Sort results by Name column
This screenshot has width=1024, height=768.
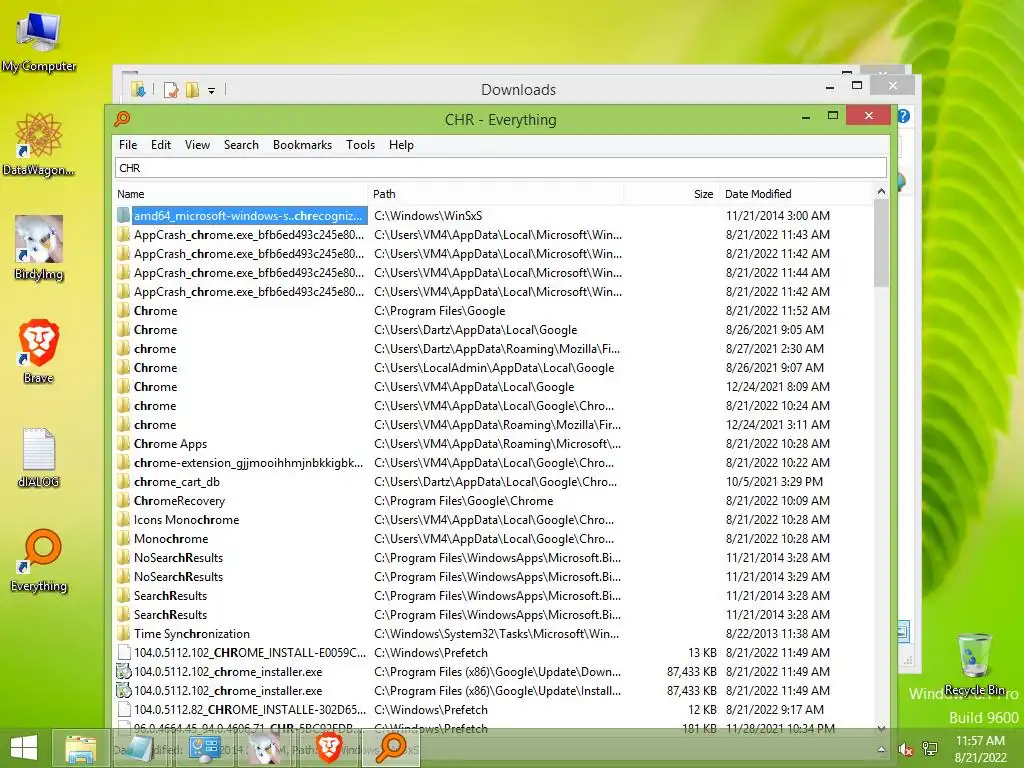click(x=241, y=194)
